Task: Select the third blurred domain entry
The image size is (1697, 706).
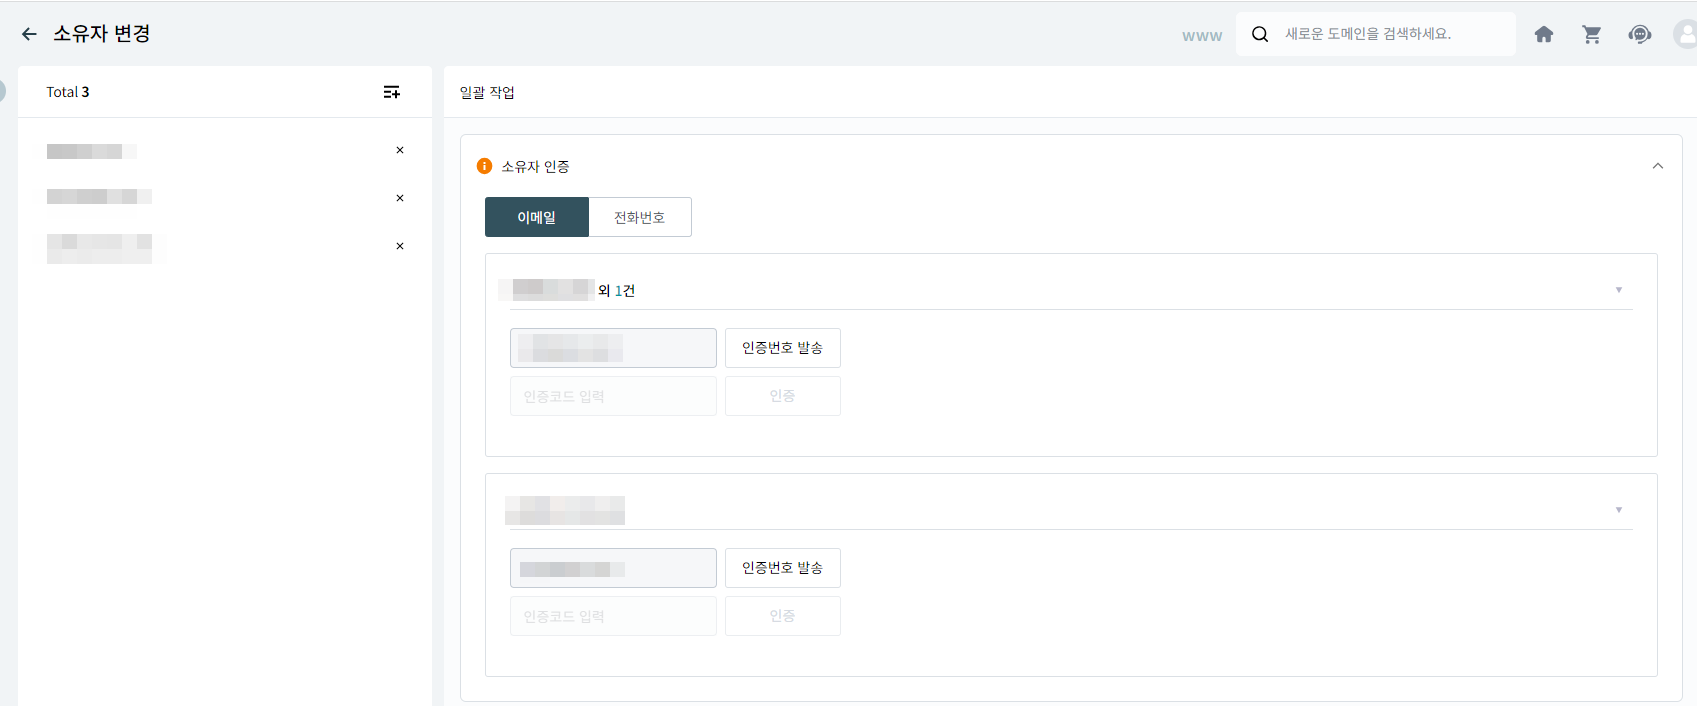Action: click(x=99, y=248)
